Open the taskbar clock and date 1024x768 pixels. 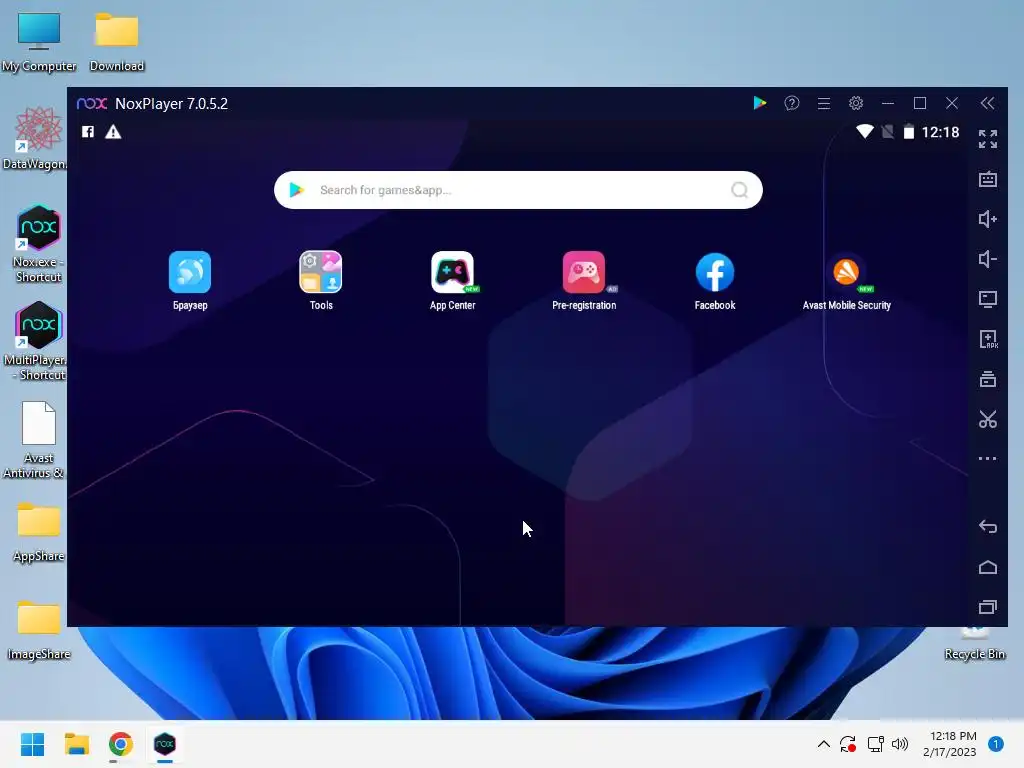tap(950, 744)
